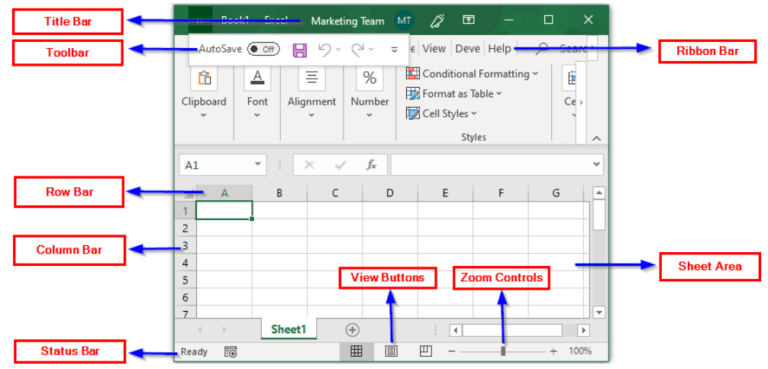Click the Ready status text

(x=194, y=352)
